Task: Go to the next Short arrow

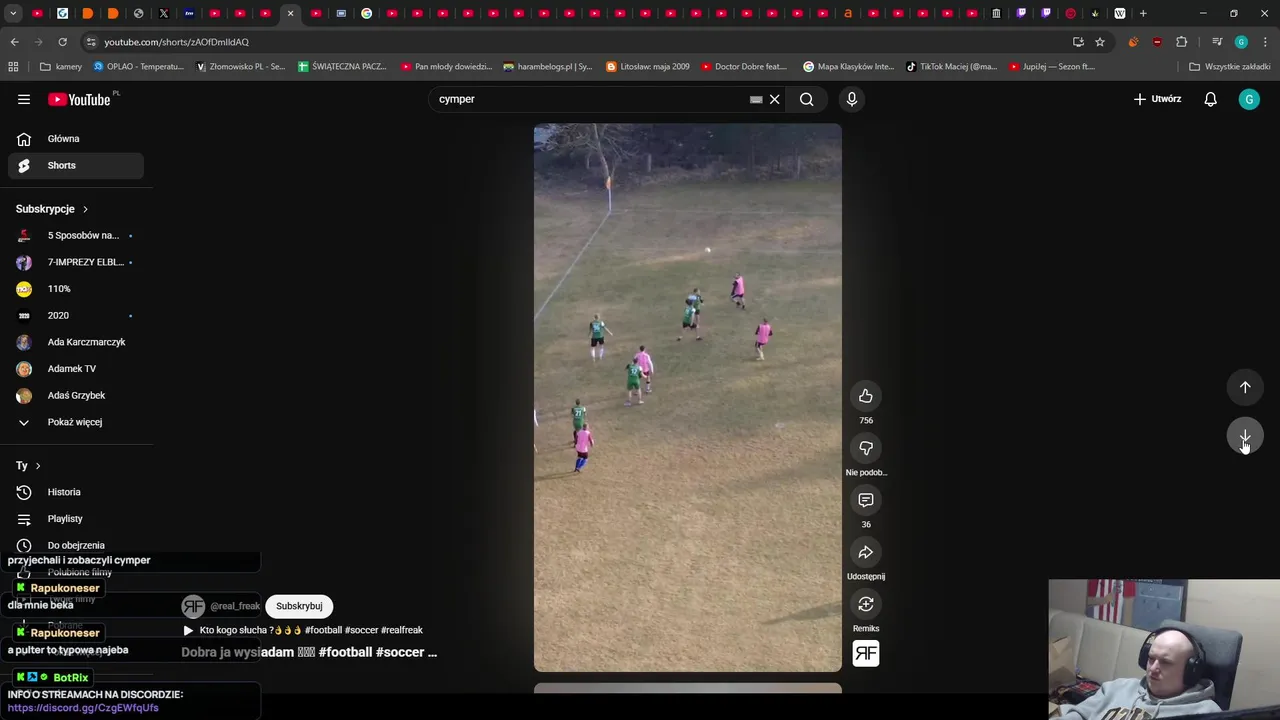Action: (x=1245, y=436)
